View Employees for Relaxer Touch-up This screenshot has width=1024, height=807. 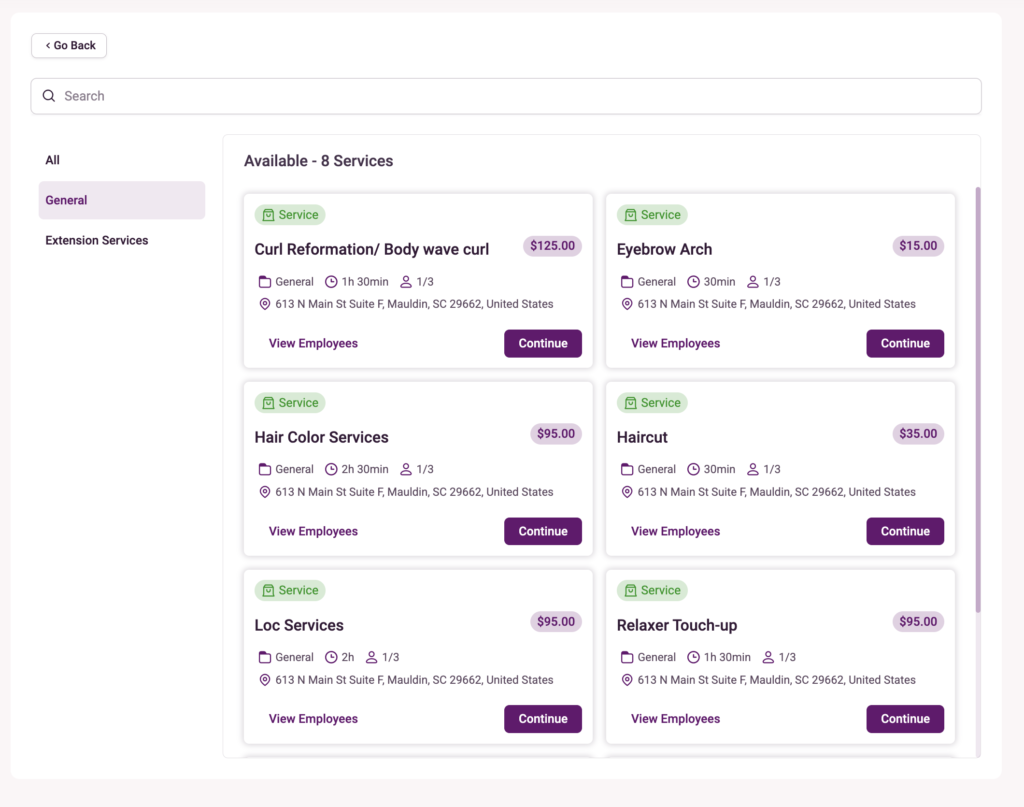point(675,719)
